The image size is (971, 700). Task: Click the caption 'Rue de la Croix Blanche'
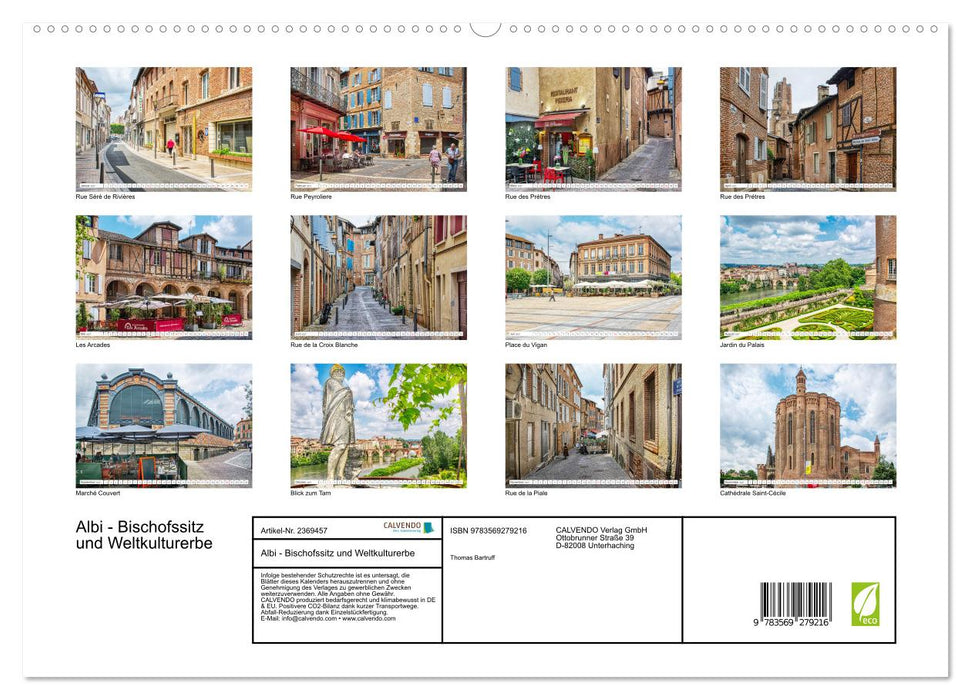tap(324, 345)
